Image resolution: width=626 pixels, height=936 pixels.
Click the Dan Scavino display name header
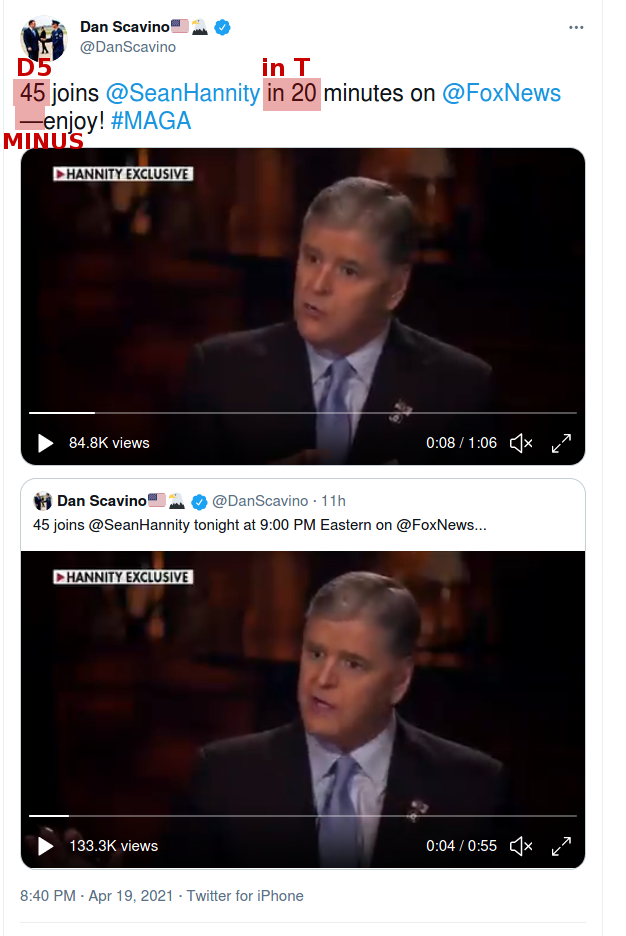point(125,27)
